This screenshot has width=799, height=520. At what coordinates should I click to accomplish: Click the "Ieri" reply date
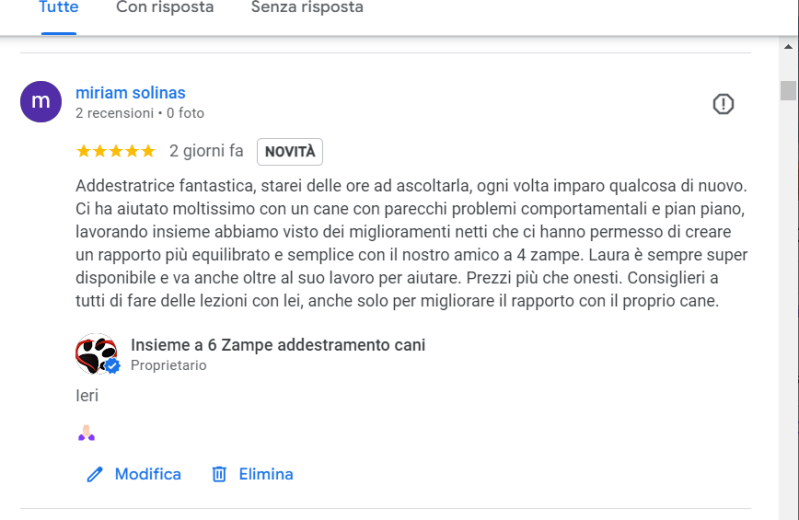87,395
